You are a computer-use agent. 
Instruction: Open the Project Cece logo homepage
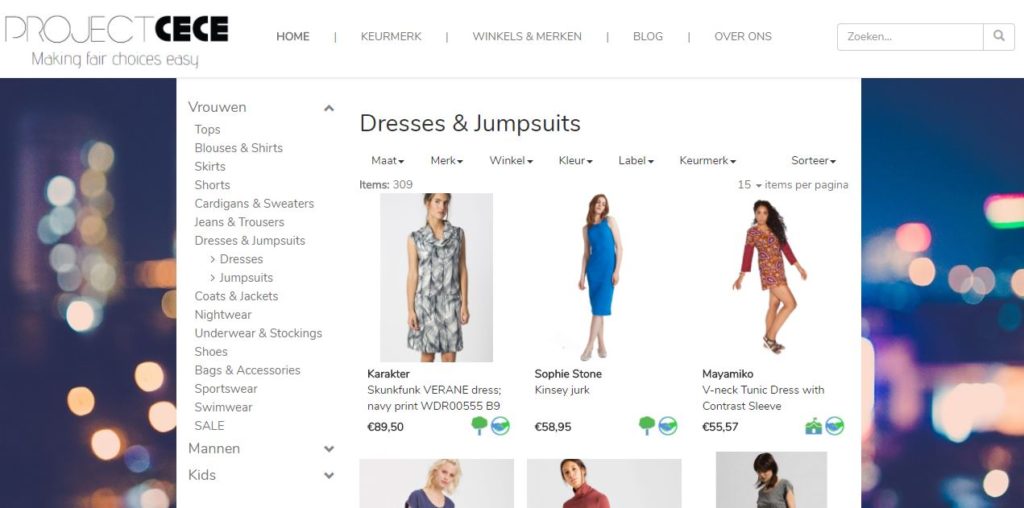pos(116,40)
